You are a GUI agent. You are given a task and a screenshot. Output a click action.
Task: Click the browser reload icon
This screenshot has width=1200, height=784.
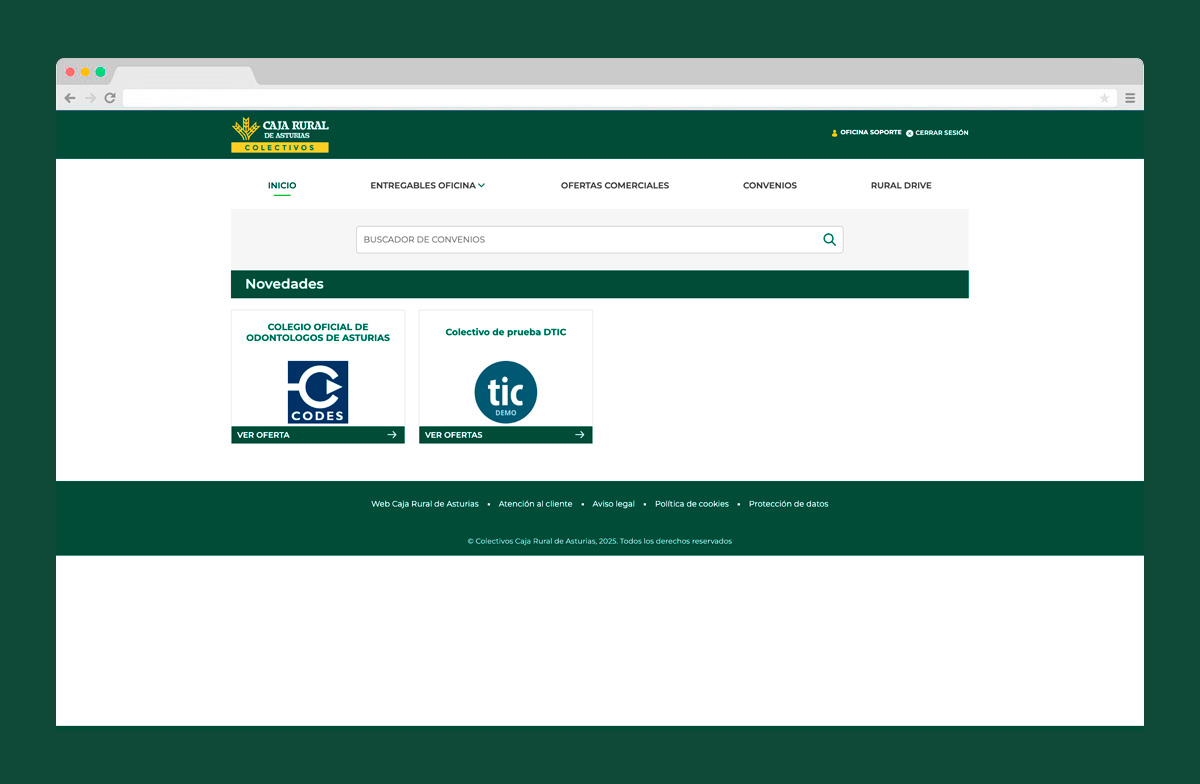tap(110, 98)
